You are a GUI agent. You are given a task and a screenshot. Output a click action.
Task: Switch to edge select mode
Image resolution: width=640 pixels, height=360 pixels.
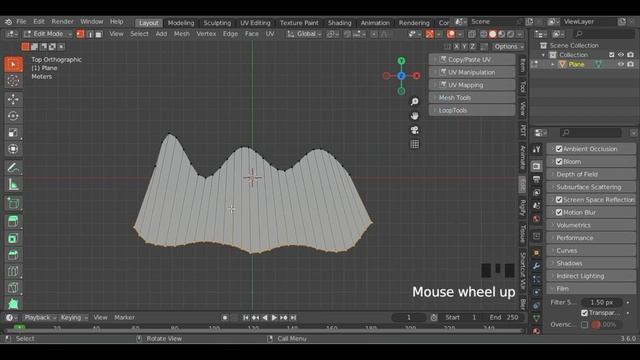90,34
